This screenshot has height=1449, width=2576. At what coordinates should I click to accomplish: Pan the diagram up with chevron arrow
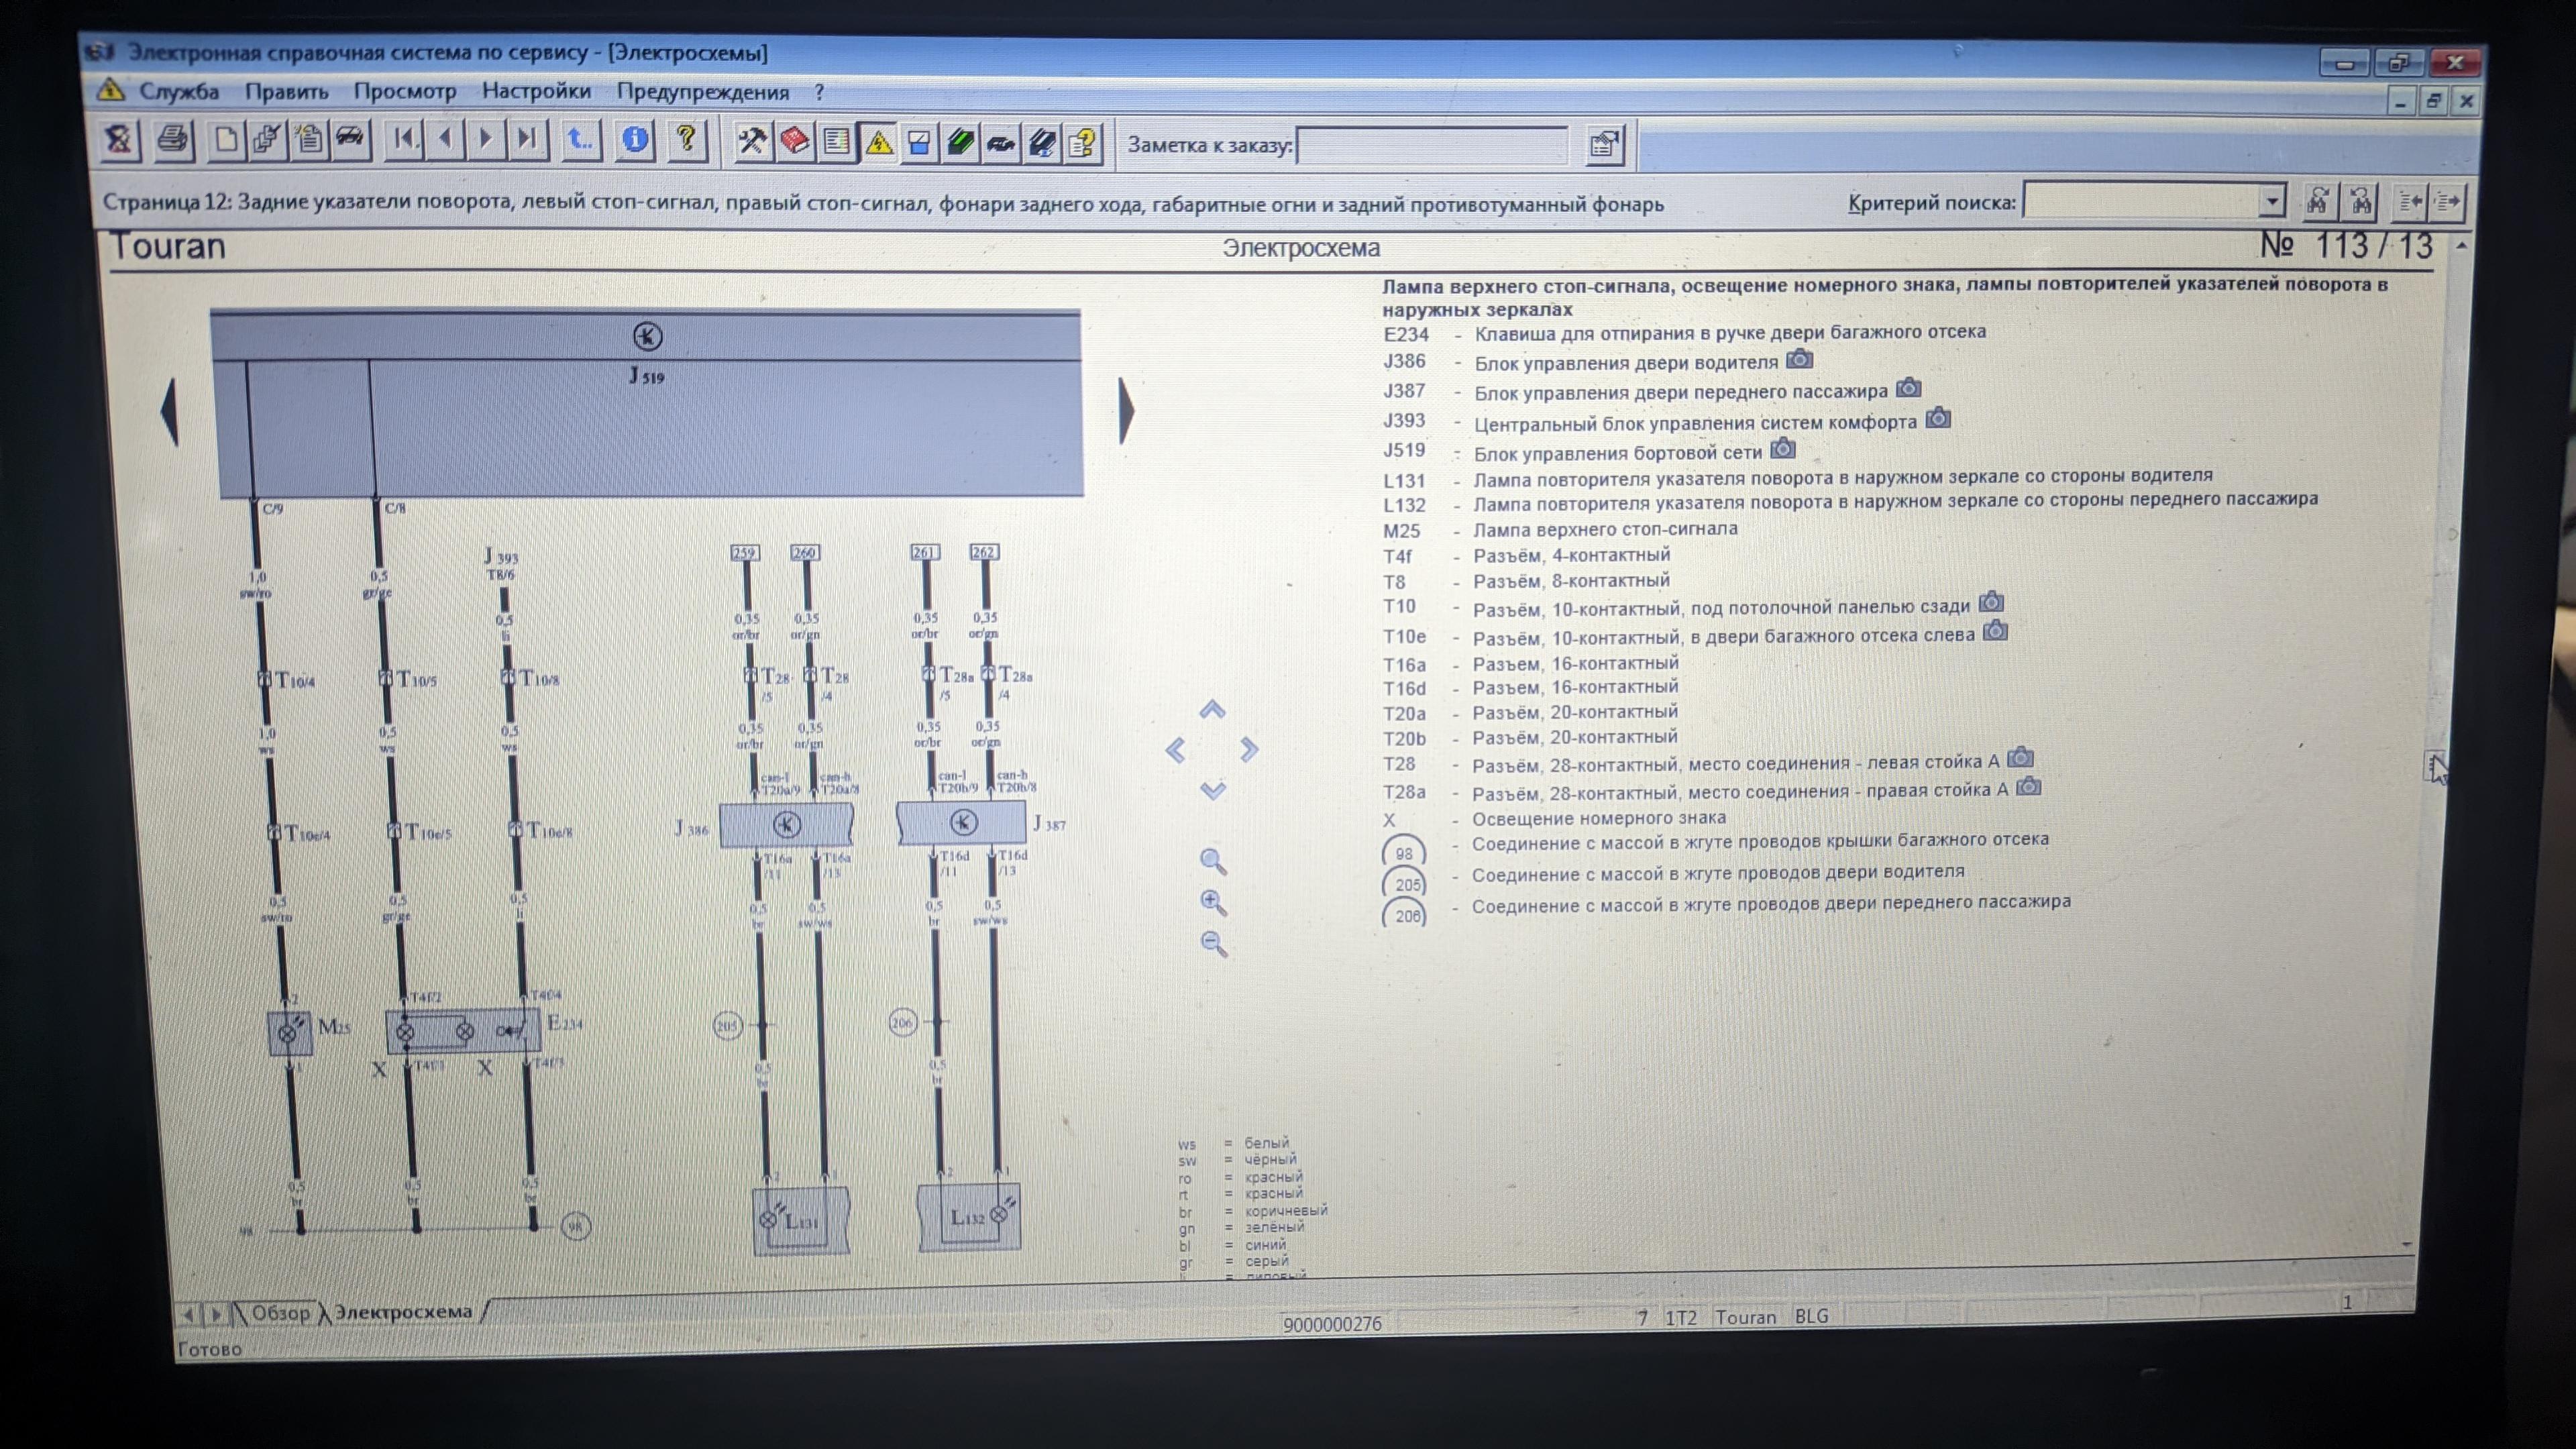tap(1212, 710)
